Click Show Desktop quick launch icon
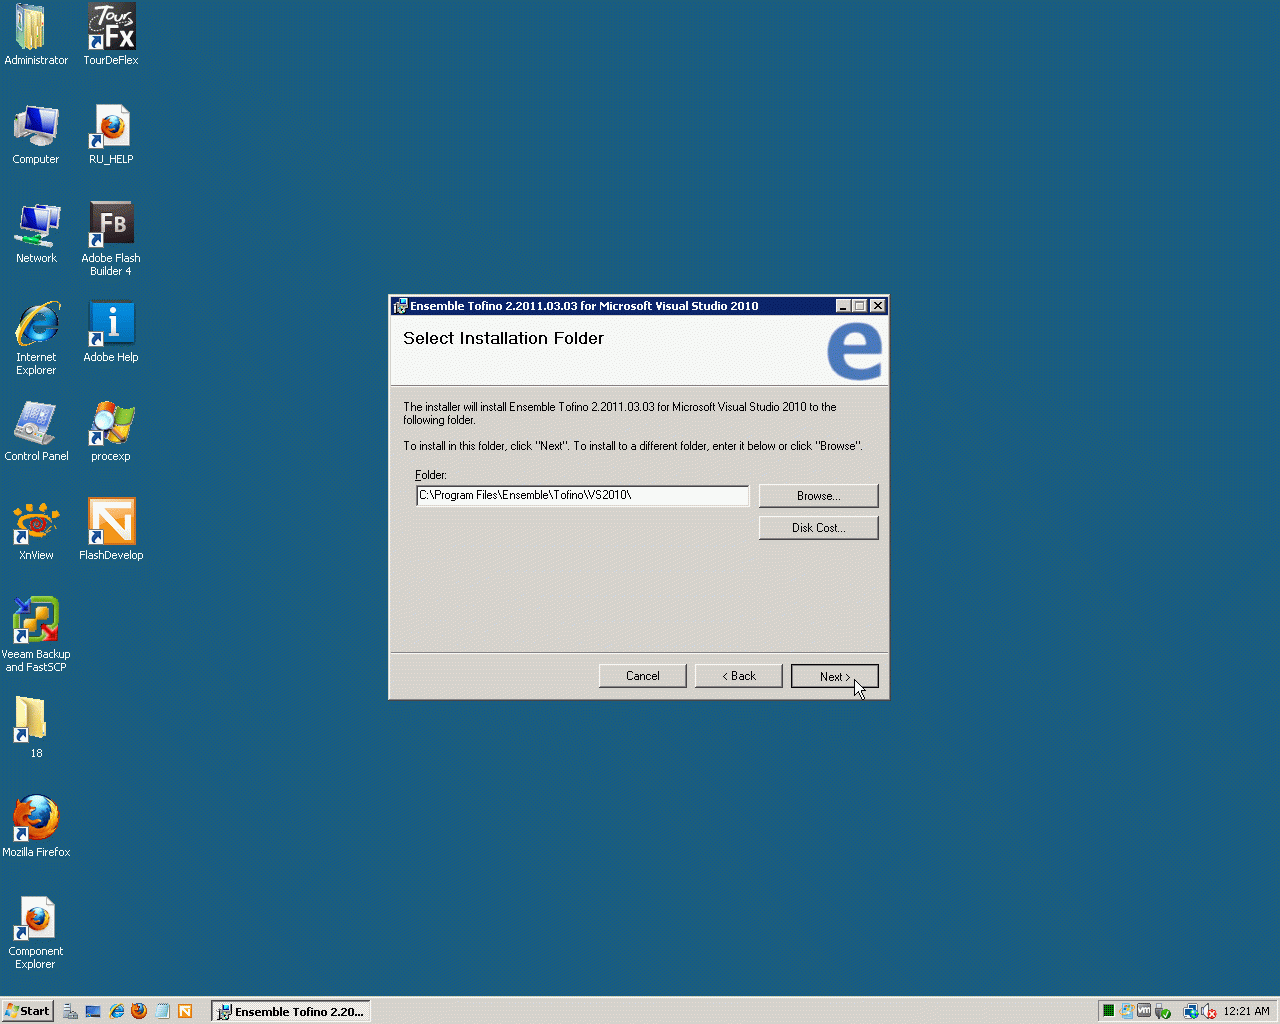Viewport: 1280px width, 1024px height. [93, 1011]
